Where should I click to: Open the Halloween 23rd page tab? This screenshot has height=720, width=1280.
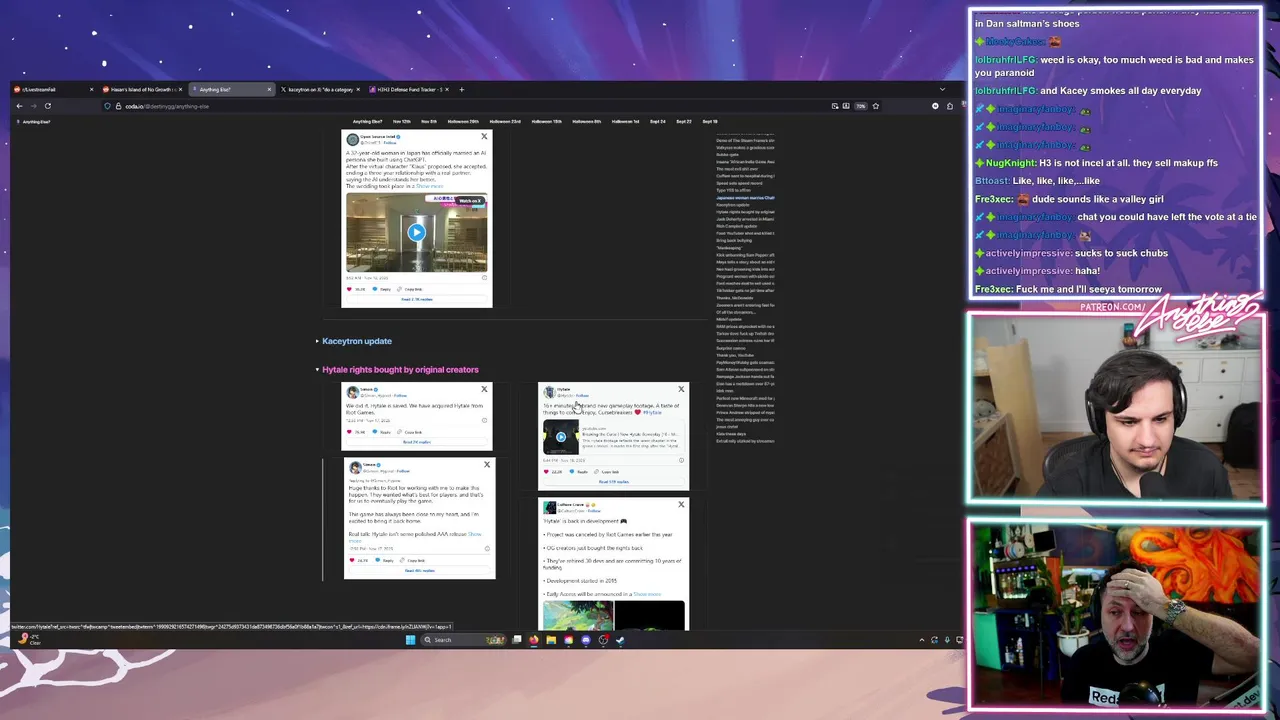(x=505, y=121)
